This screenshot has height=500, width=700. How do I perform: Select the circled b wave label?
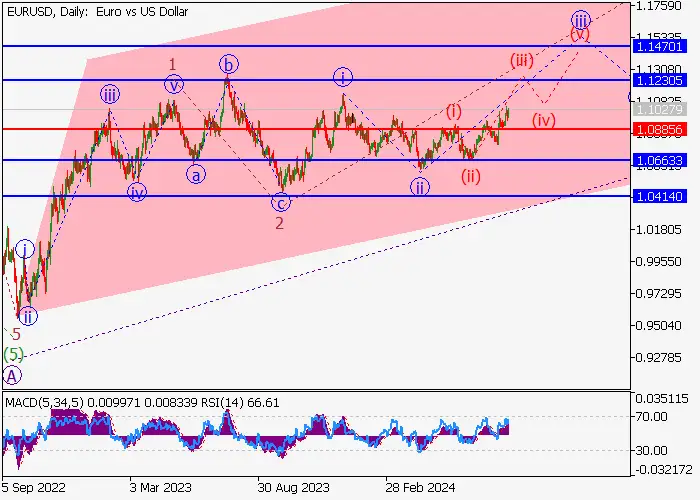pos(229,65)
